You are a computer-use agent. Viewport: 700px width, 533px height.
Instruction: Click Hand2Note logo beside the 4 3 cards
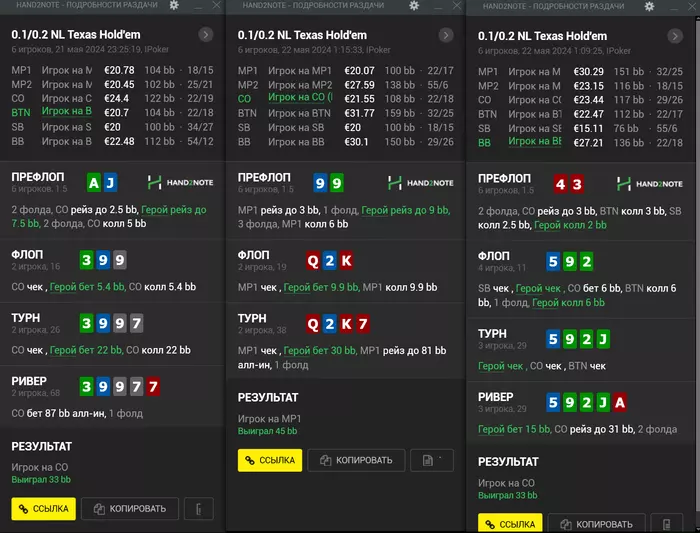point(650,184)
